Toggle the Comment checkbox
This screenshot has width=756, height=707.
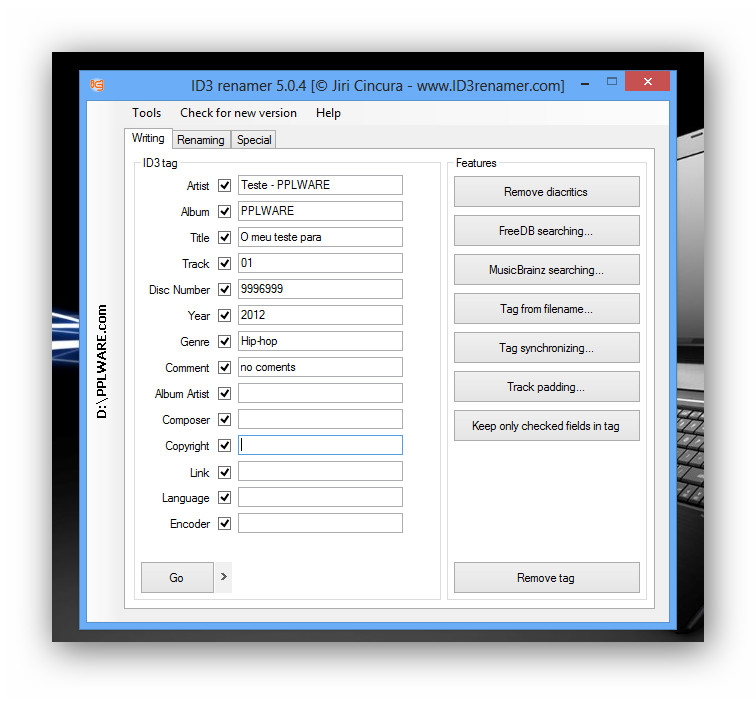click(x=224, y=367)
